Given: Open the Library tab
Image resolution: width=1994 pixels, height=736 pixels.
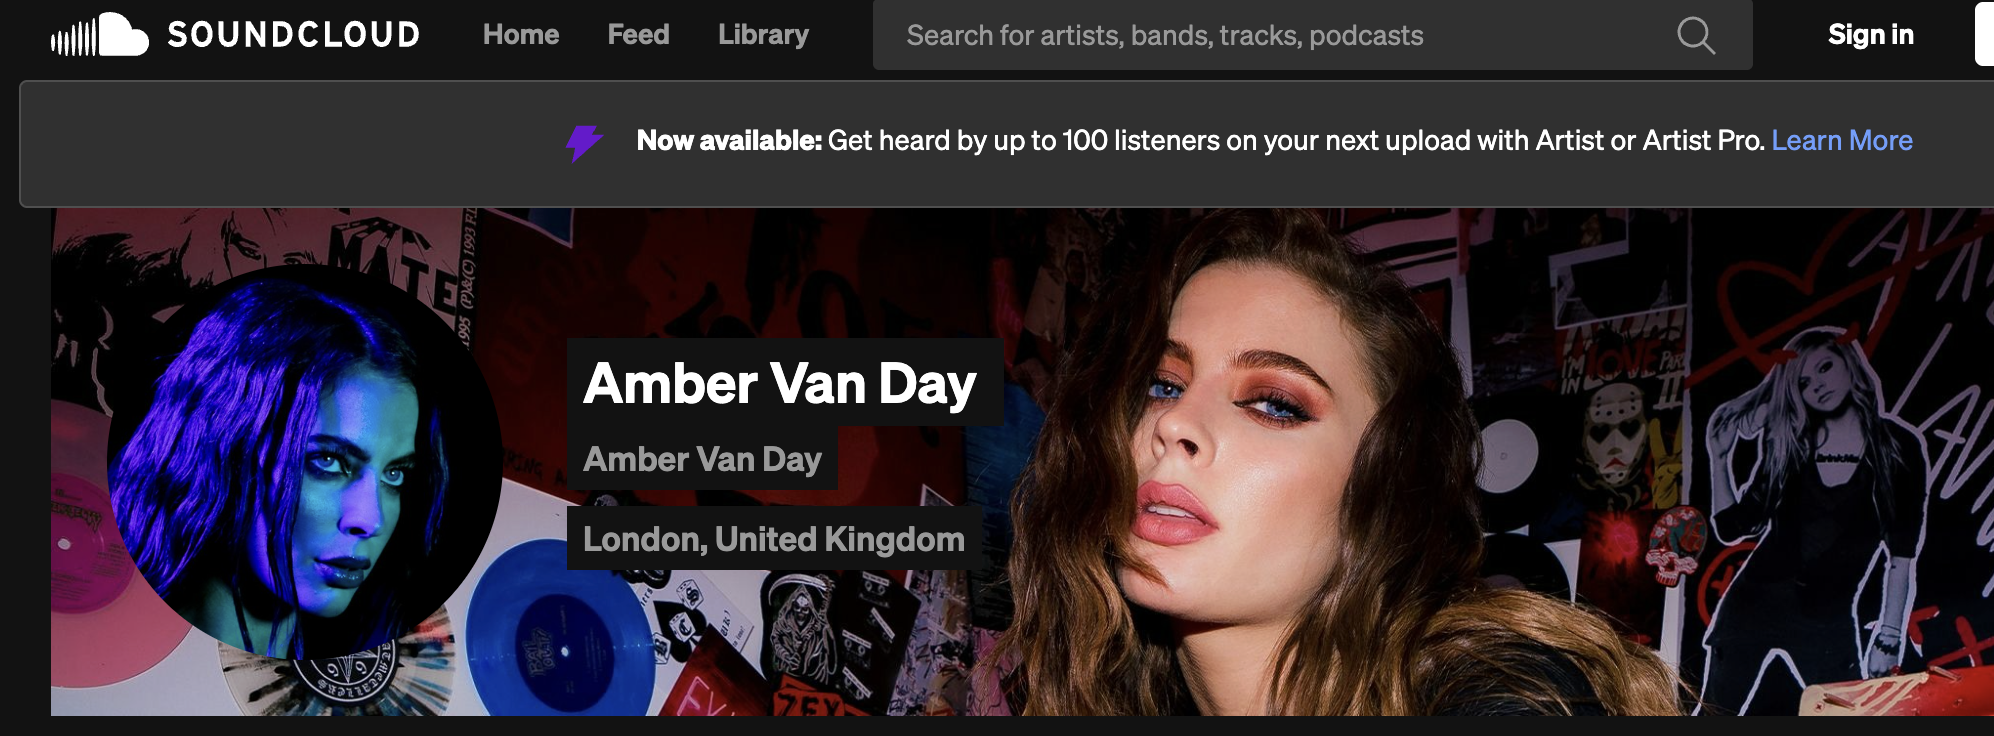Looking at the screenshot, I should click(763, 35).
